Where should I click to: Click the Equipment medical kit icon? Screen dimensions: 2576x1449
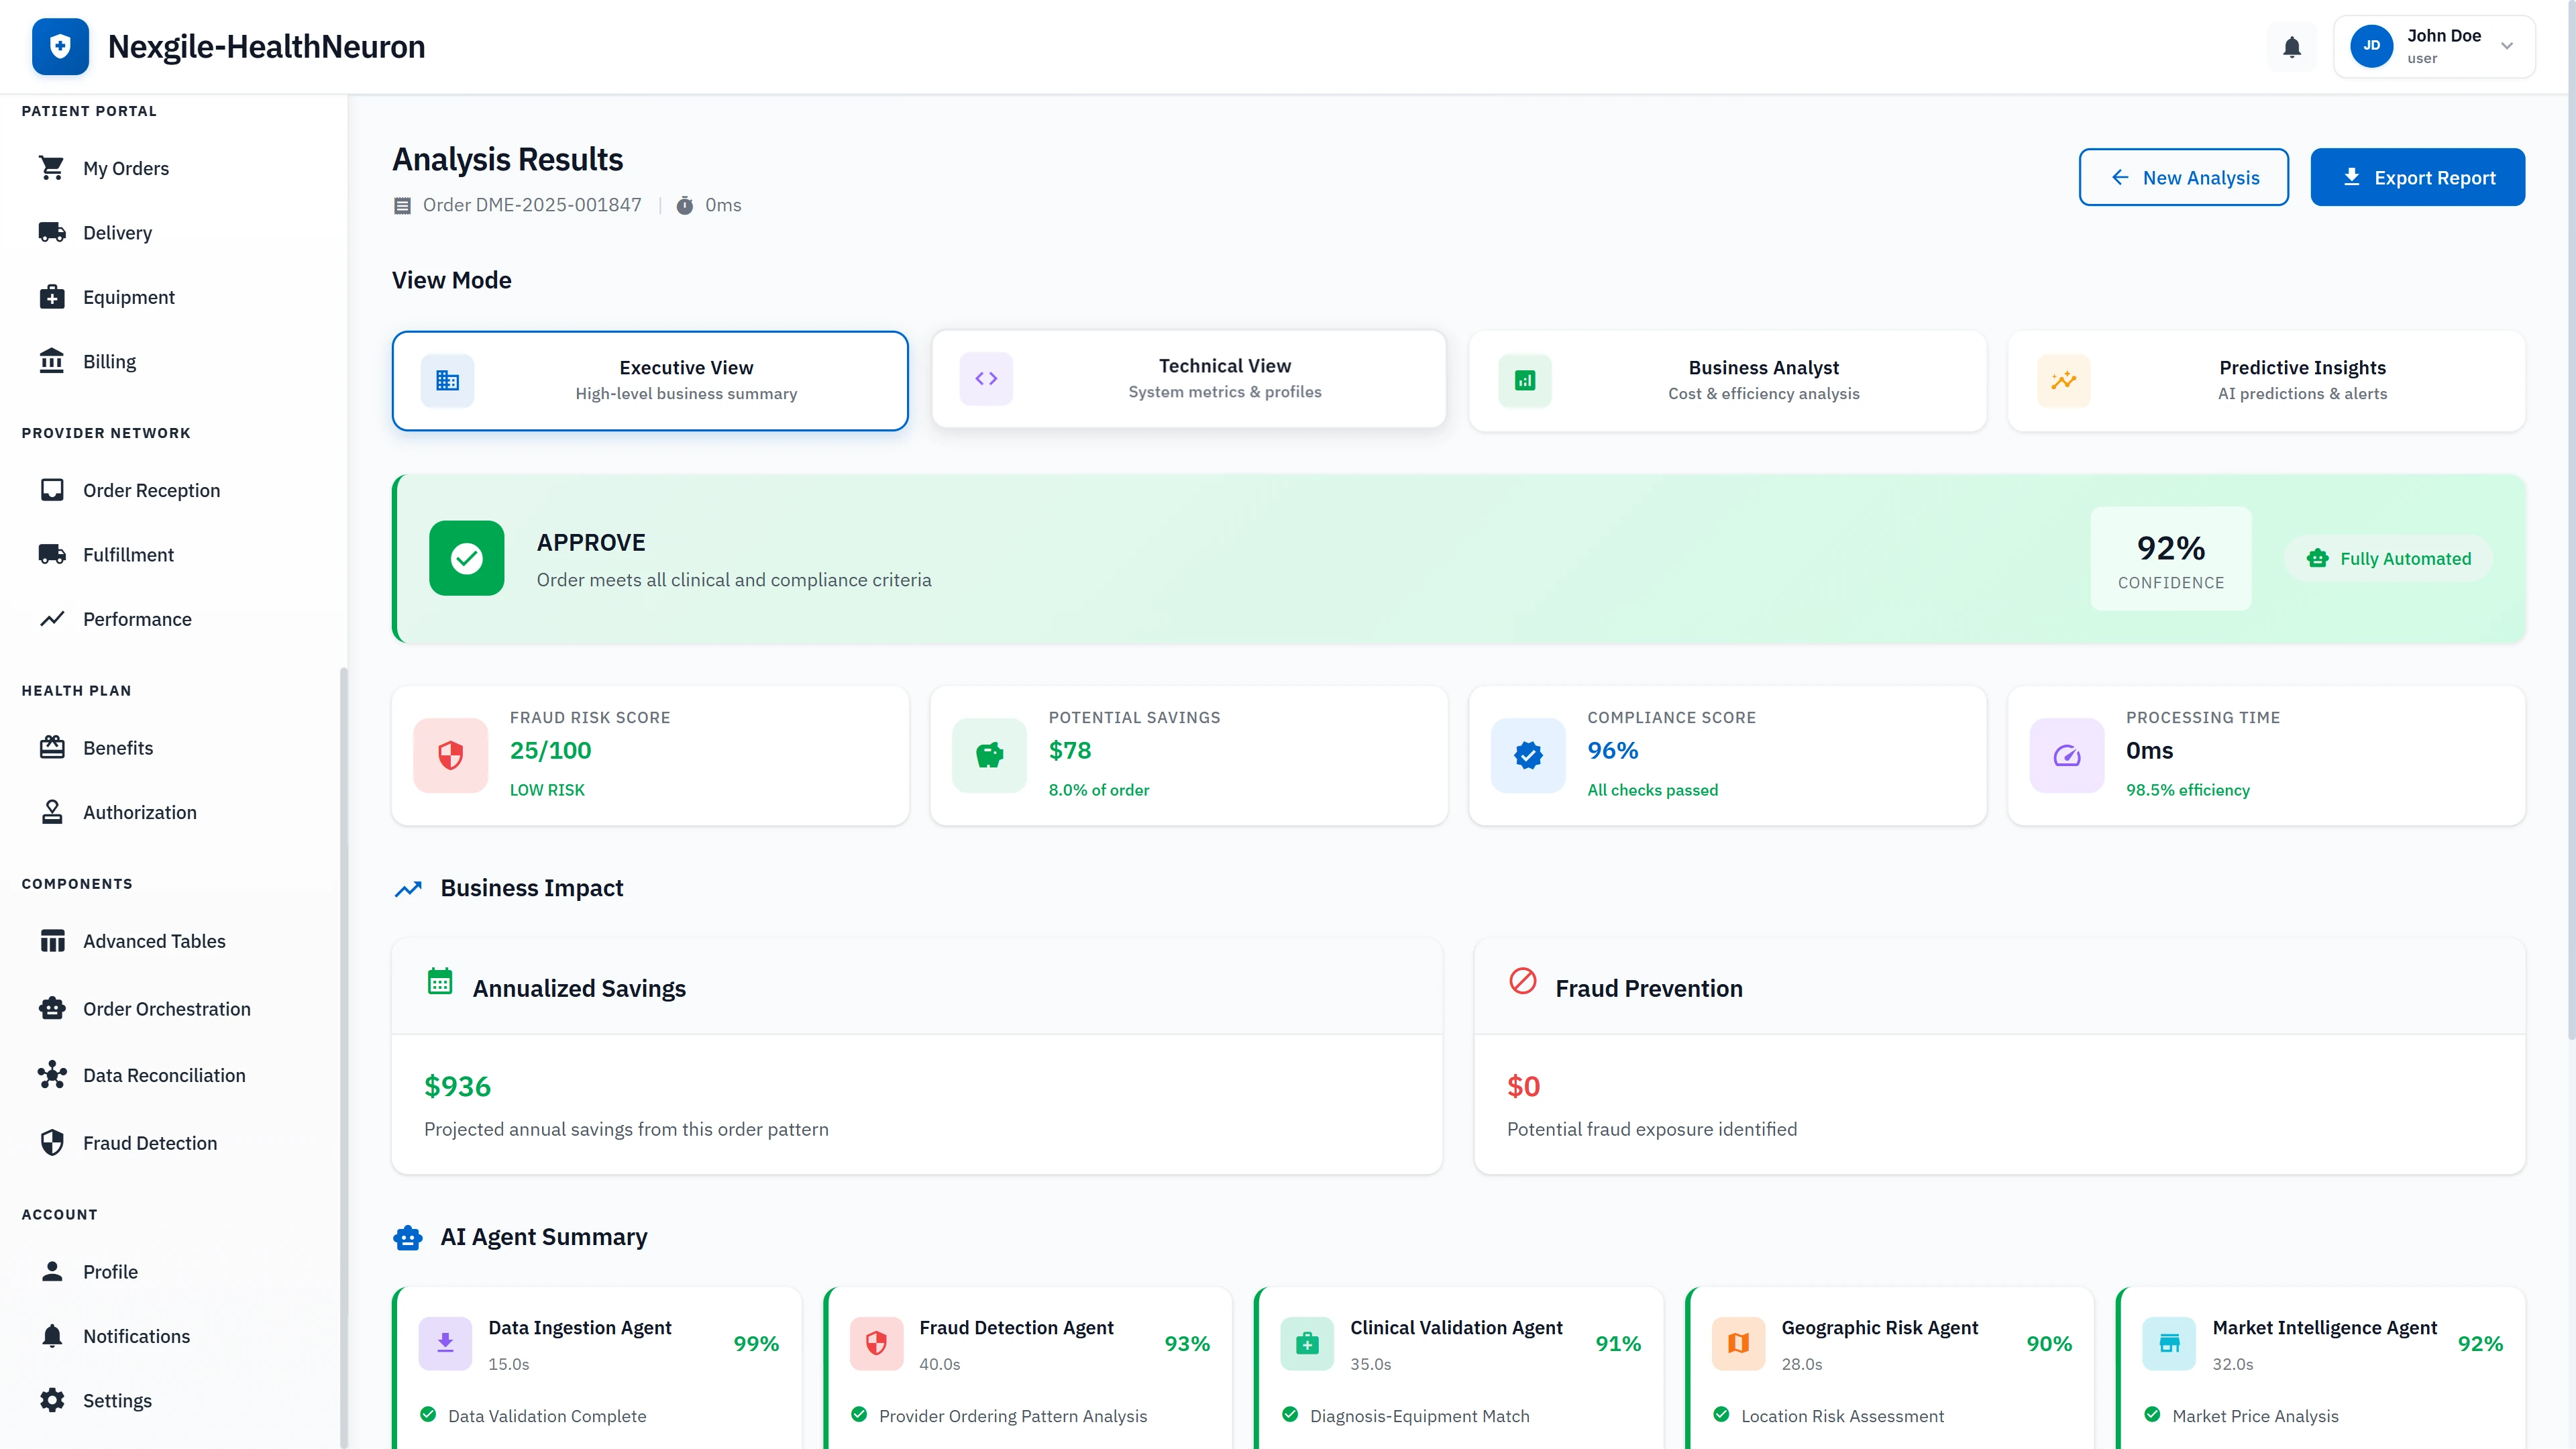coord(53,297)
